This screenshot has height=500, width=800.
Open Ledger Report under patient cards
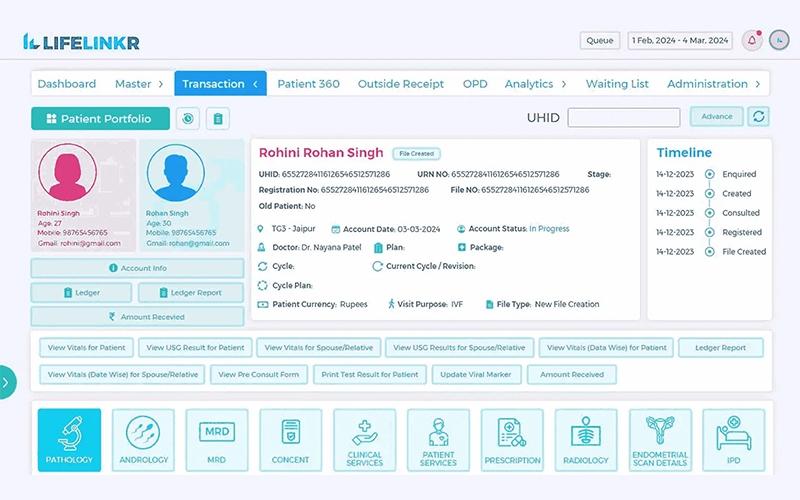[191, 292]
